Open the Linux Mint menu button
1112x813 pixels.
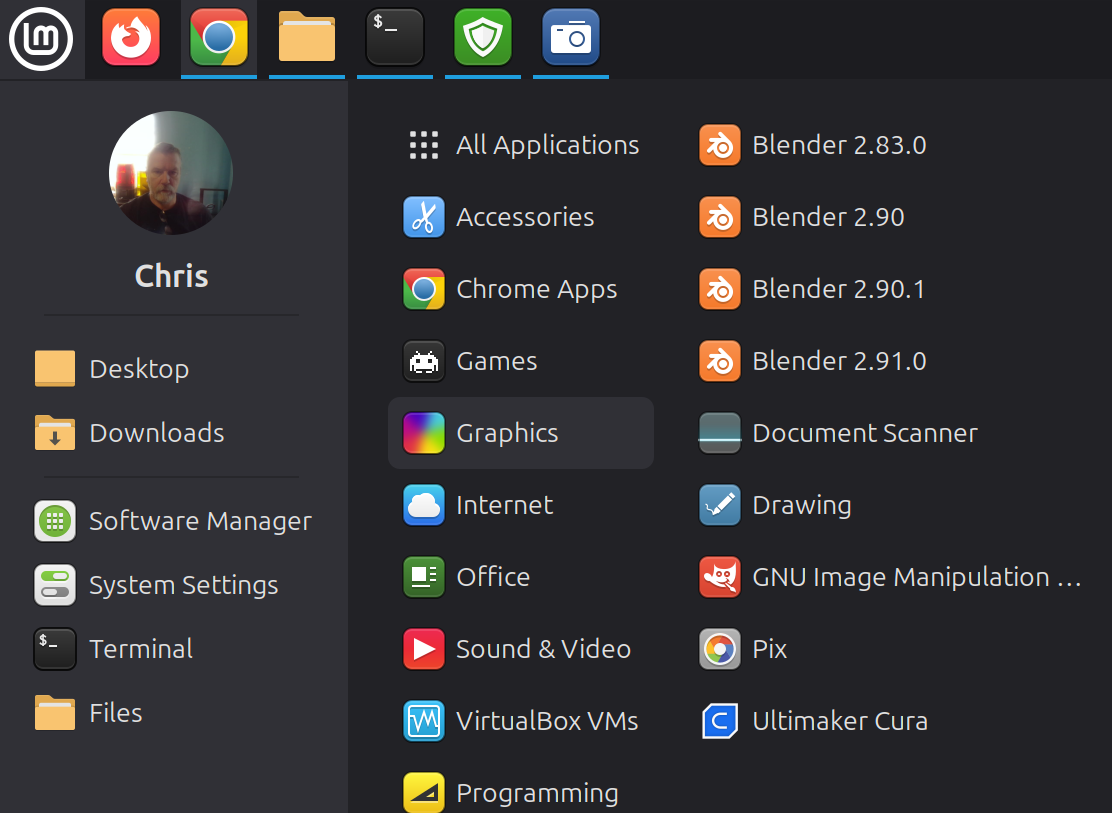tap(41, 39)
